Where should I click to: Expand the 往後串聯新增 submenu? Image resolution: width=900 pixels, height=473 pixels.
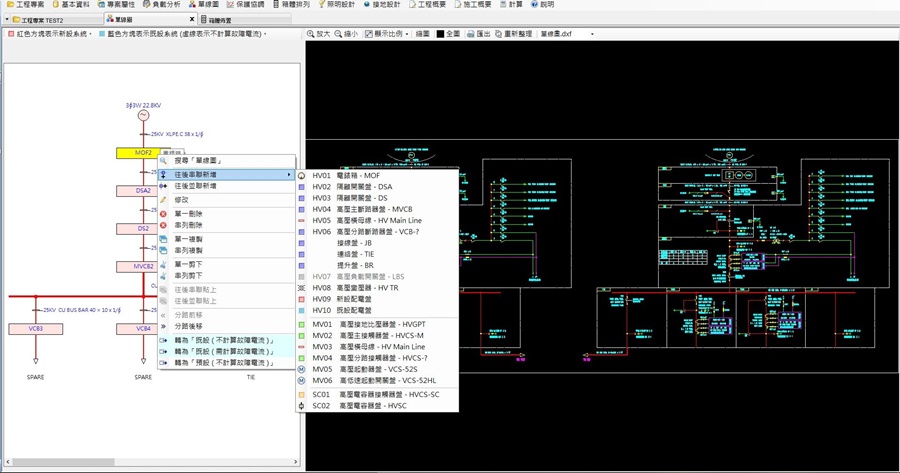click(x=227, y=175)
